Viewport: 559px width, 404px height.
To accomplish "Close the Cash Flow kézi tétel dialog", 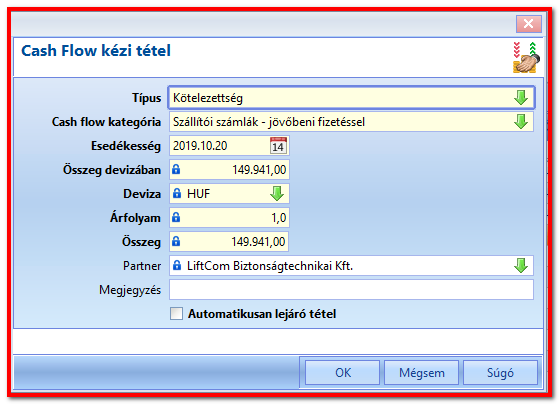I will click(x=529, y=24).
